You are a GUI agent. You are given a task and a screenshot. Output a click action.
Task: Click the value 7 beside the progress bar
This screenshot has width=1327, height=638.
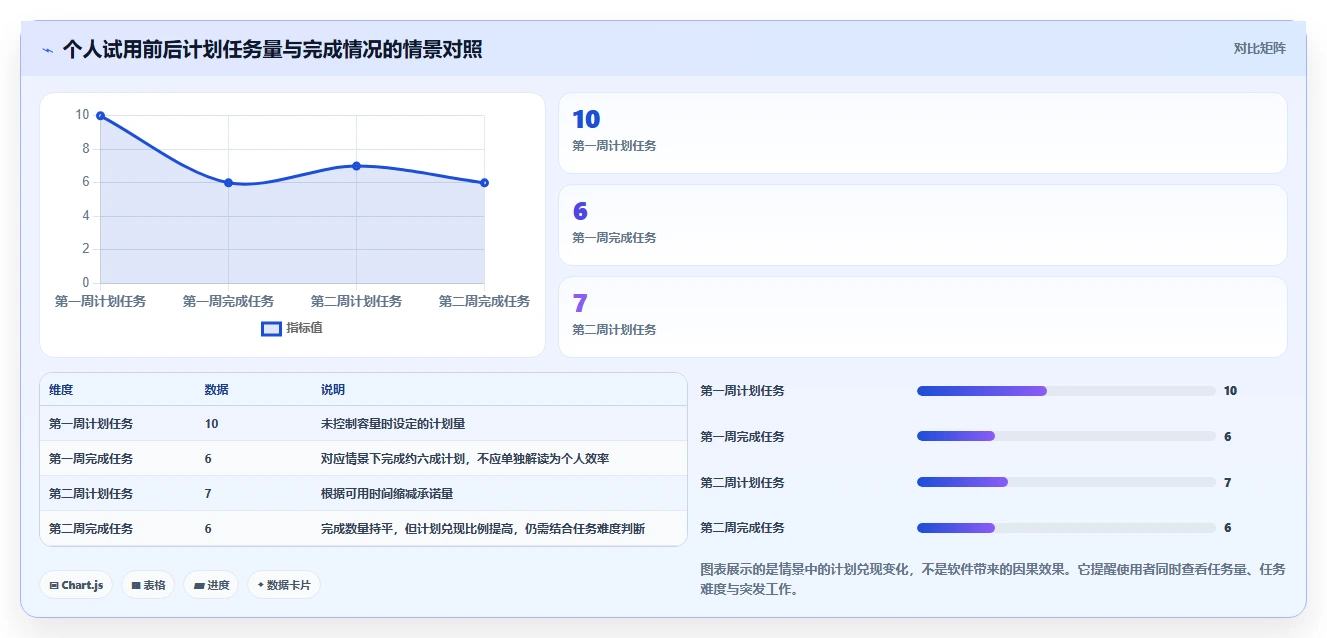coord(1227,483)
